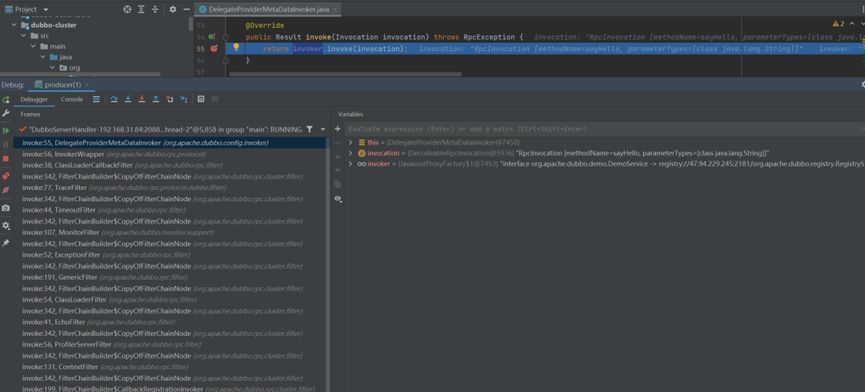
Task: Collapse the java folder node
Action: [x=42, y=57]
